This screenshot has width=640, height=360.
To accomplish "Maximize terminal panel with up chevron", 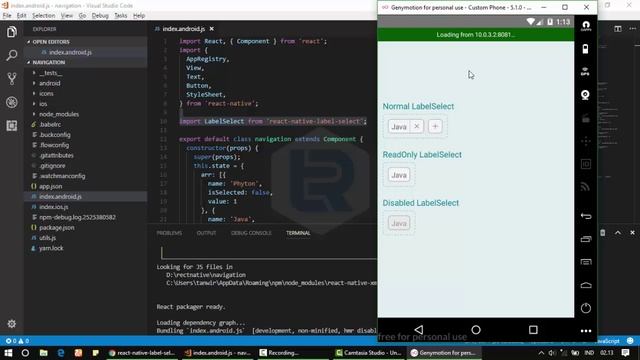I will [x=618, y=233].
